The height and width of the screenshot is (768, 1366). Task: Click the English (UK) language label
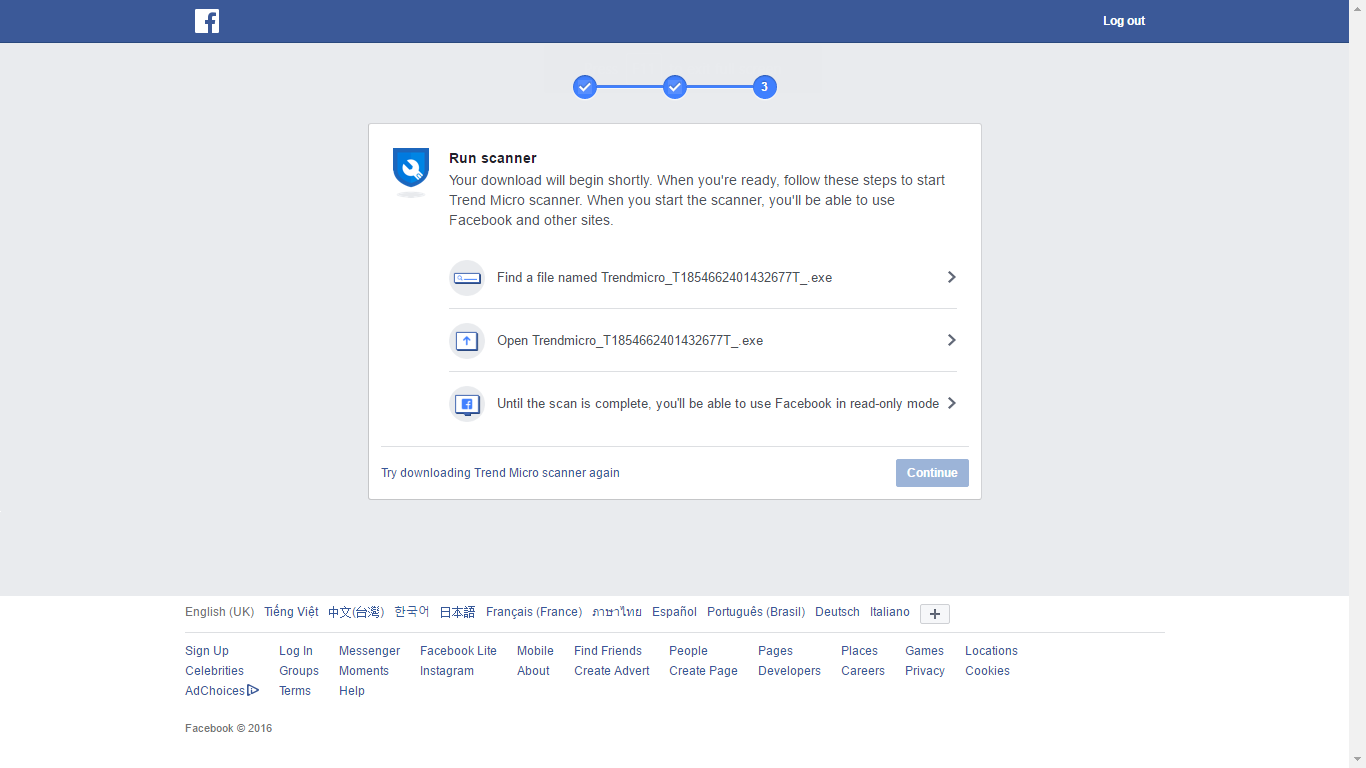(220, 612)
